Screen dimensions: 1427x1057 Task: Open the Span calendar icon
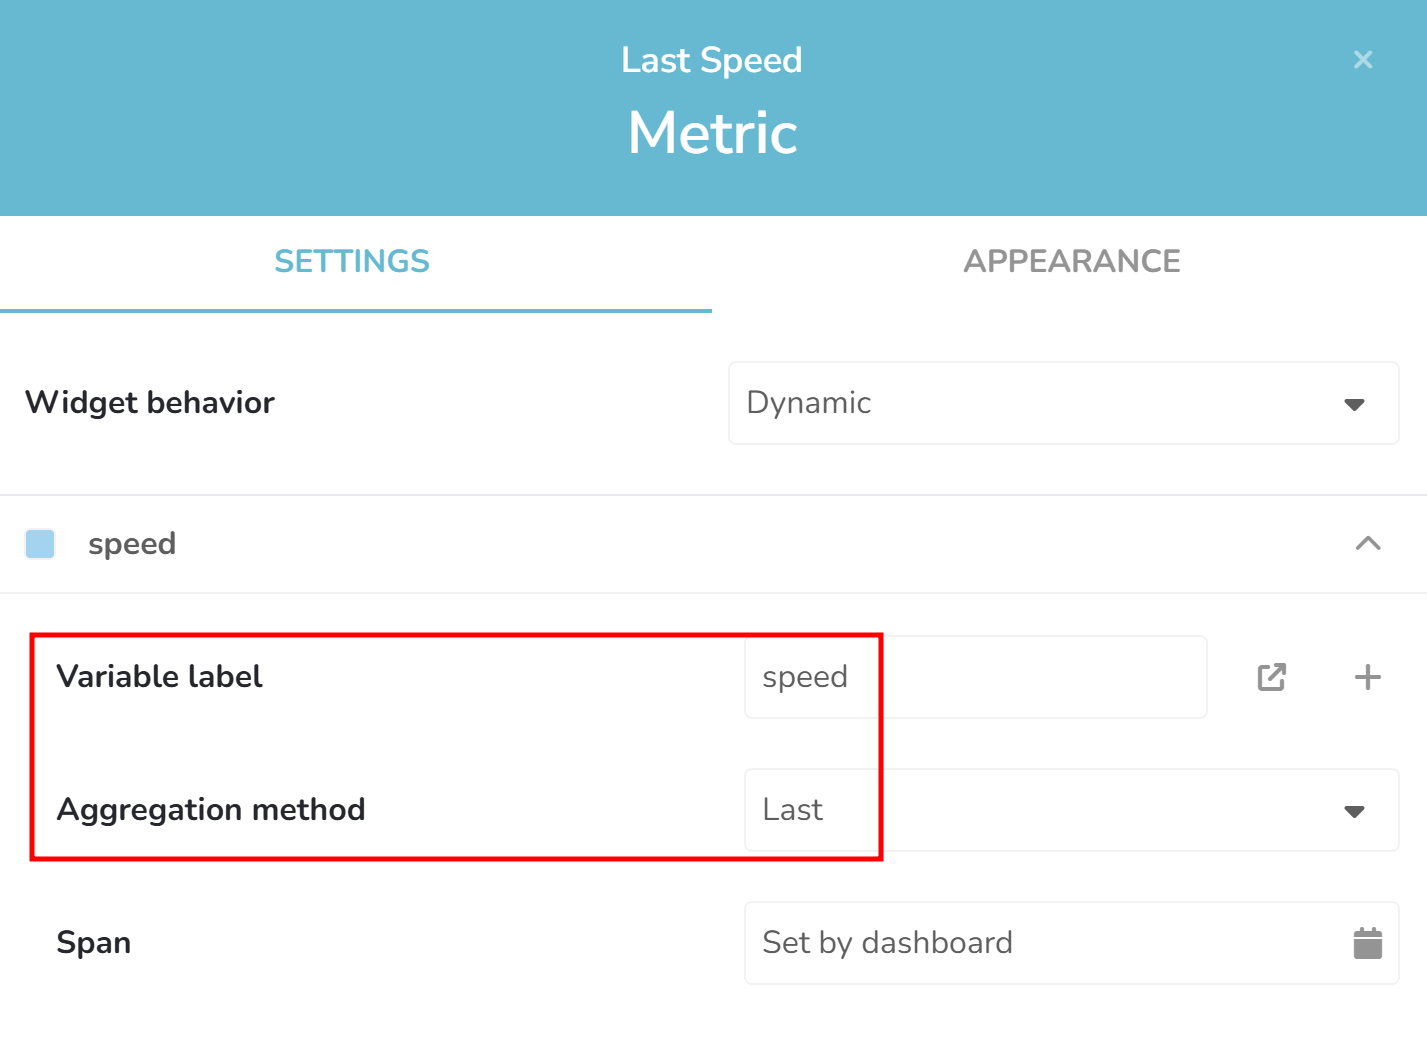click(x=1367, y=943)
